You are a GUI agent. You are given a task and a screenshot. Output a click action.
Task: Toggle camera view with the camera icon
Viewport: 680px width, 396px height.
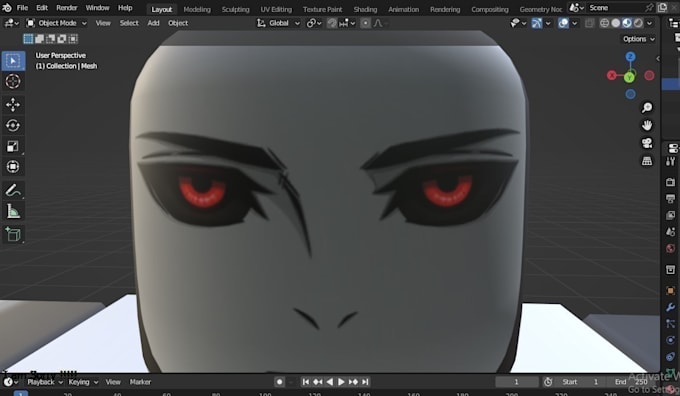647,143
